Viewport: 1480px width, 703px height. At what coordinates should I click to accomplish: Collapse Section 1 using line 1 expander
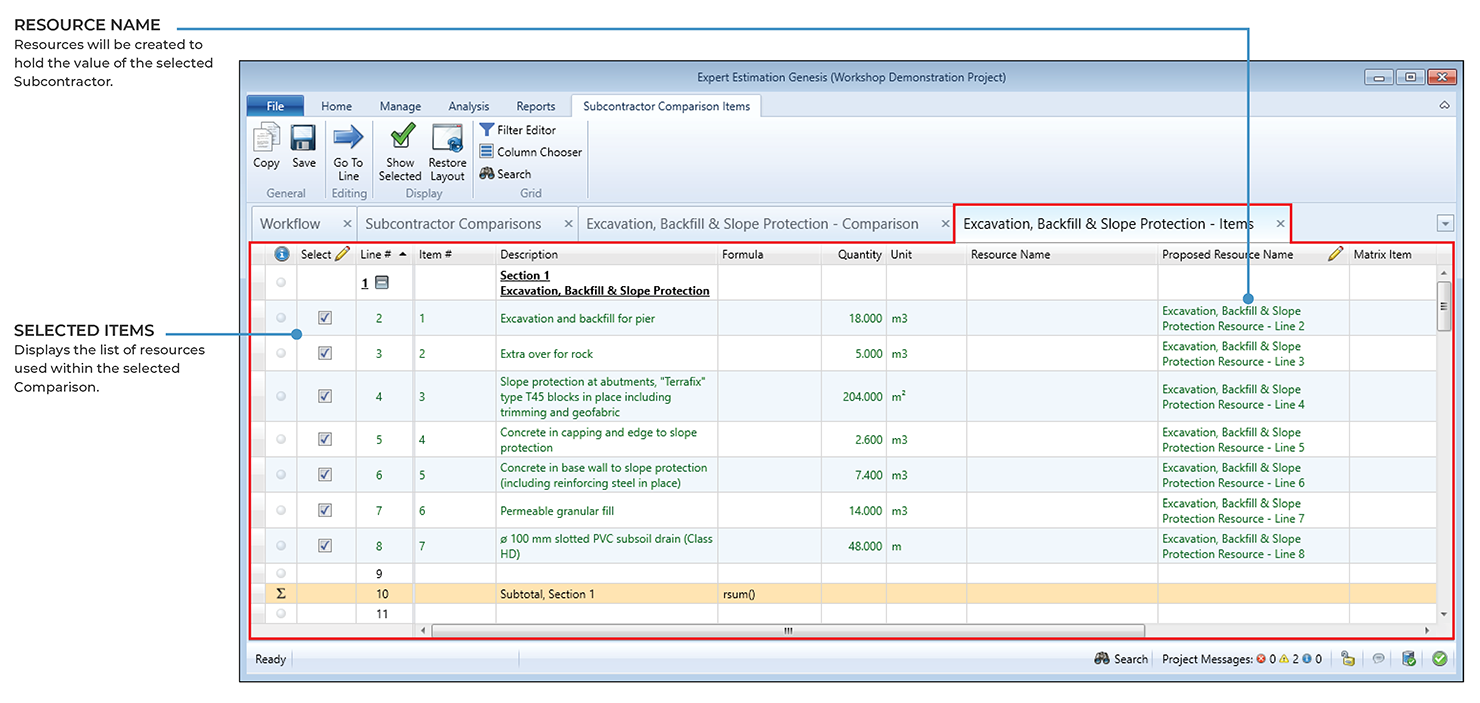click(382, 283)
